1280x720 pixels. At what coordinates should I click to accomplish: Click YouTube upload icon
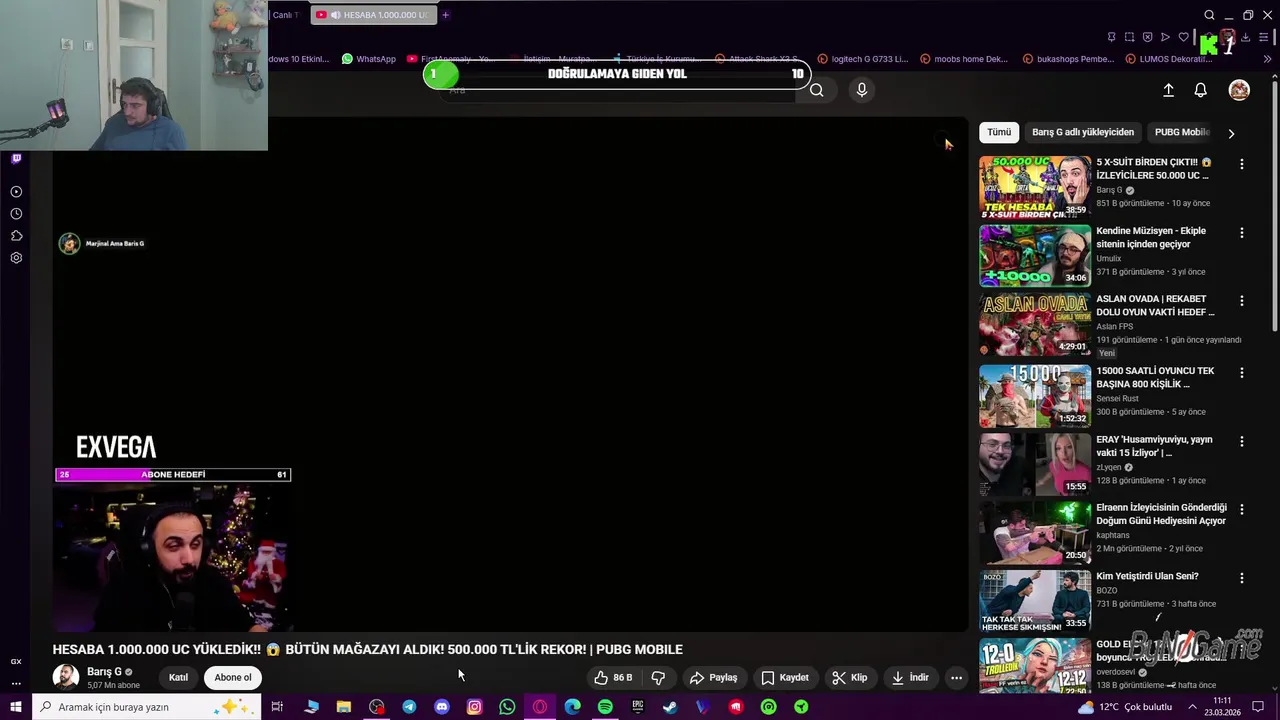click(x=1168, y=90)
